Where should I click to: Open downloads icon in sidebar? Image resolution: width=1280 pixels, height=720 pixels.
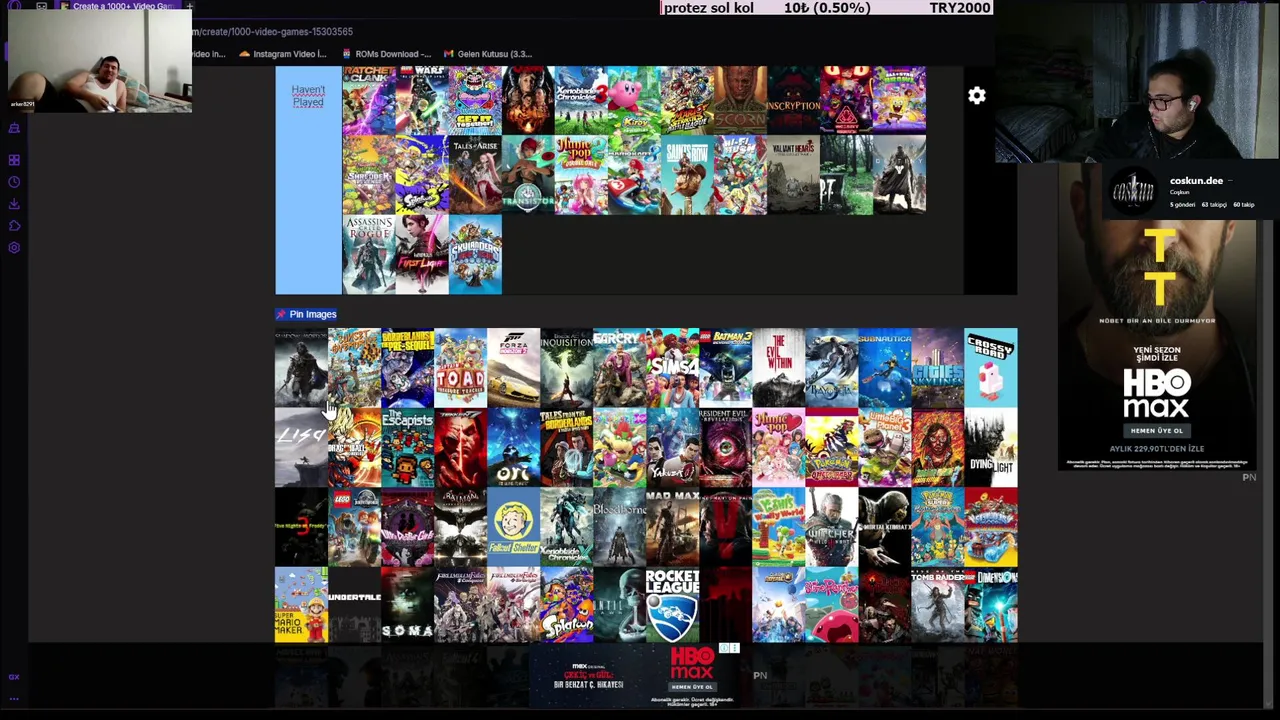[x=14, y=204]
